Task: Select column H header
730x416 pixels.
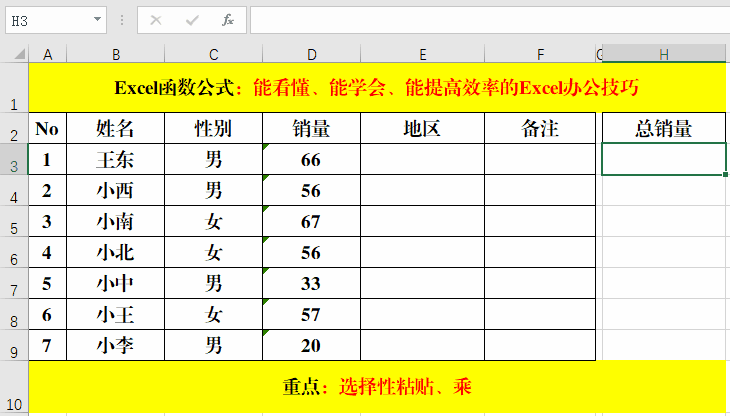Action: point(664,54)
